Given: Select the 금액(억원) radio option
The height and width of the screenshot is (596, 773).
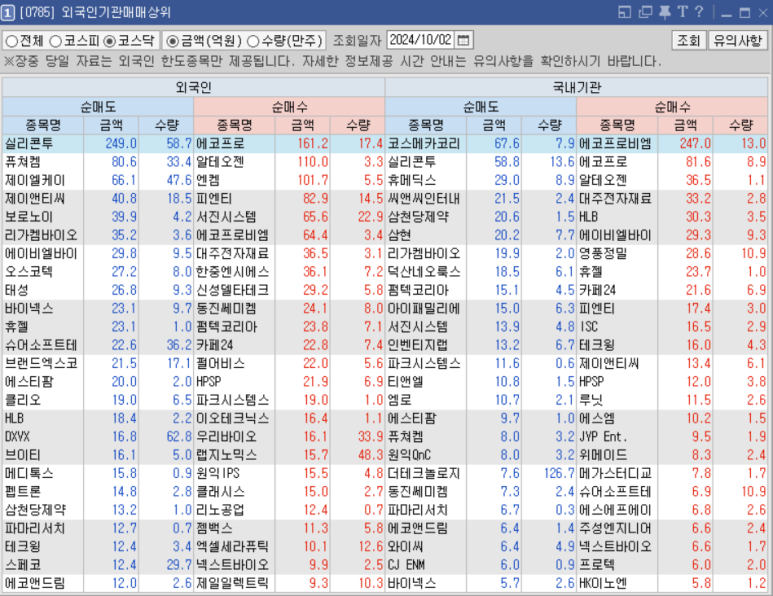Looking at the screenshot, I should tap(173, 41).
